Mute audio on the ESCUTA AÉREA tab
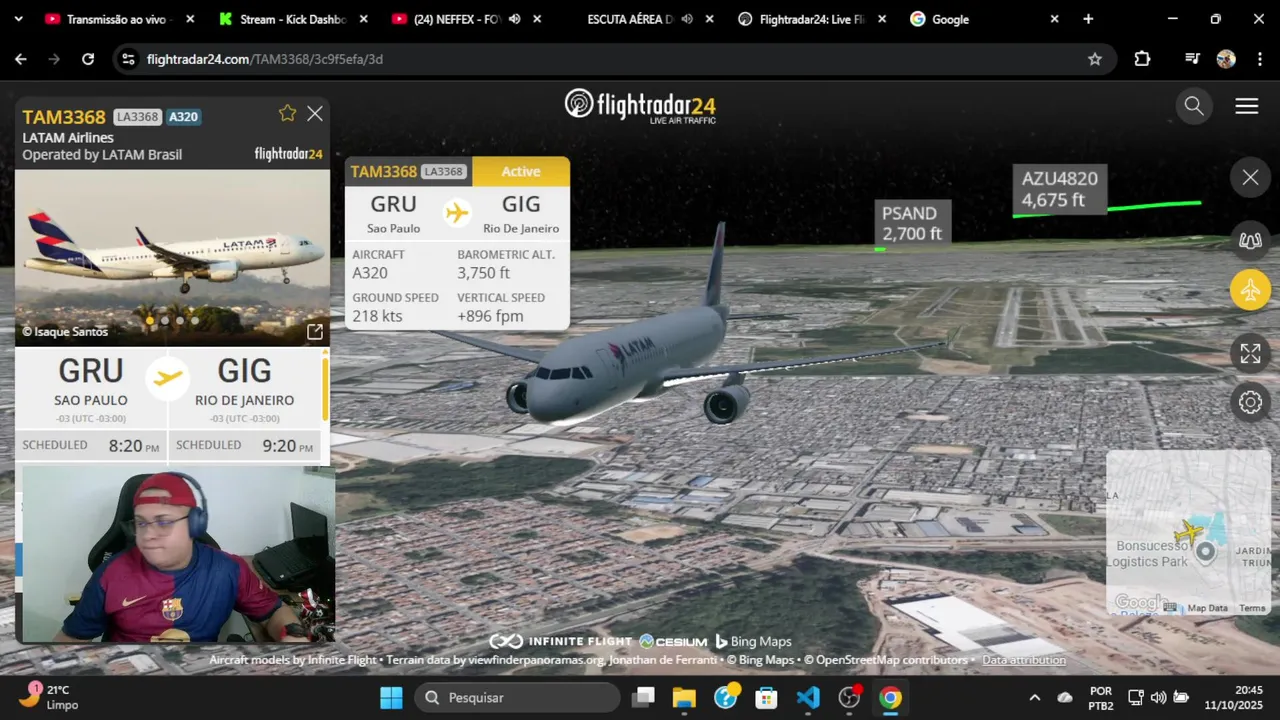The height and width of the screenshot is (720, 1280). point(687,19)
